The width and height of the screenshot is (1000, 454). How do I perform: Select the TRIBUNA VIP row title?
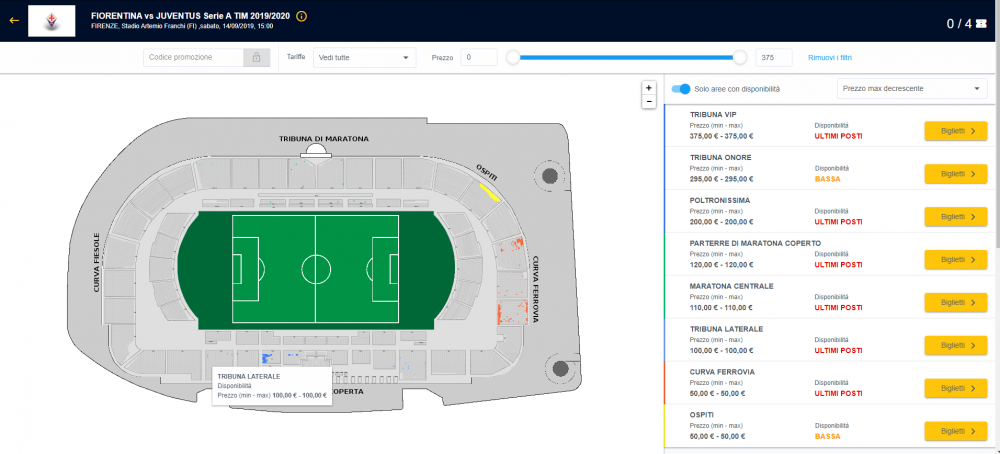tap(713, 115)
